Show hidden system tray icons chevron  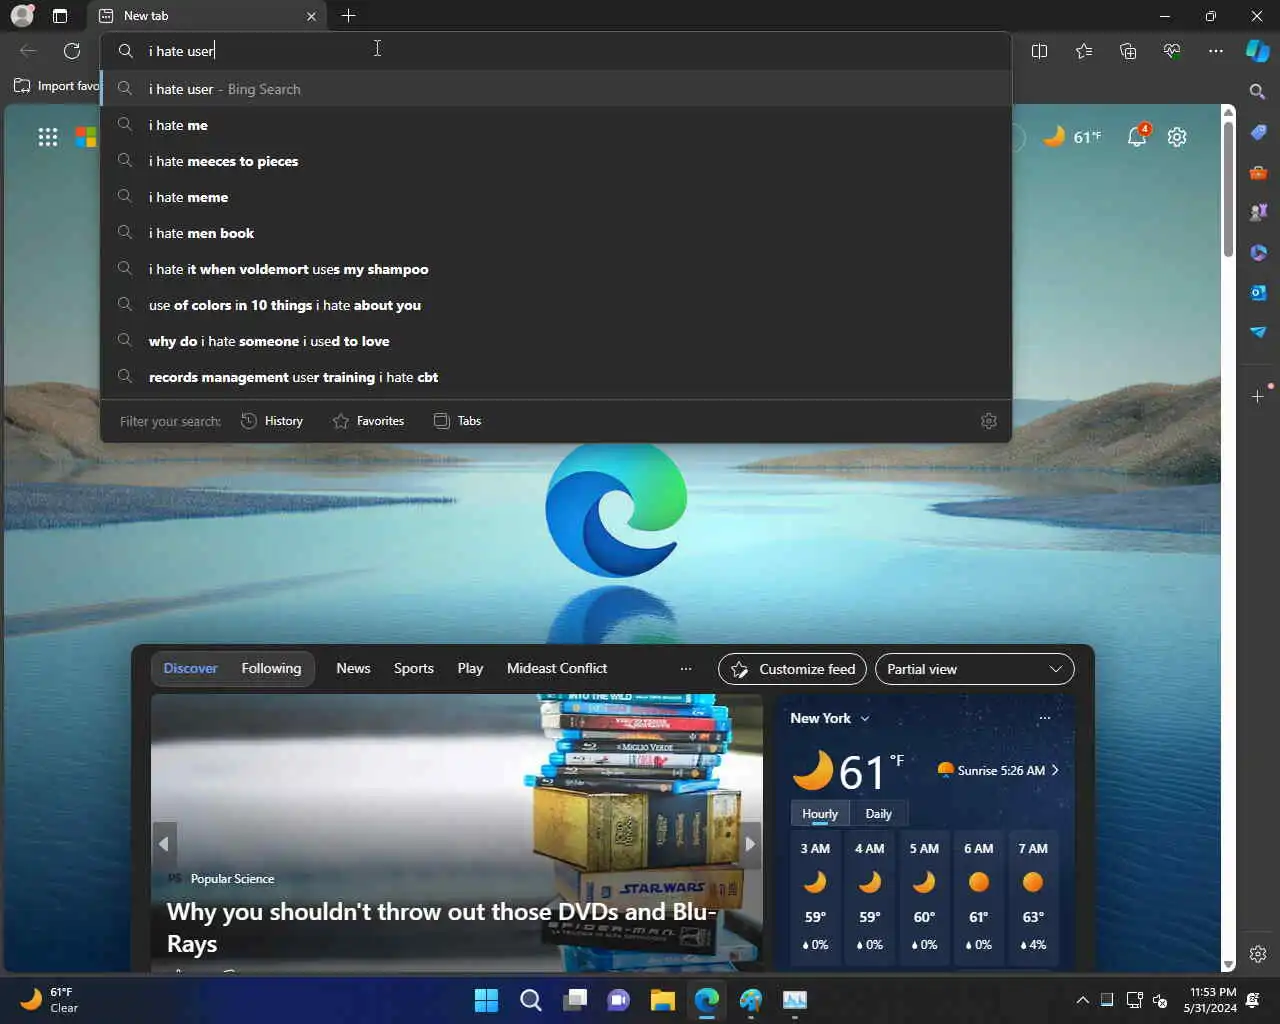pos(1082,1000)
